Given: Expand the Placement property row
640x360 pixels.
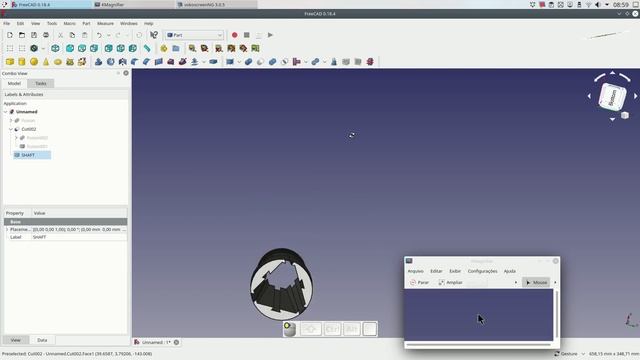Looking at the screenshot, I should (7, 229).
